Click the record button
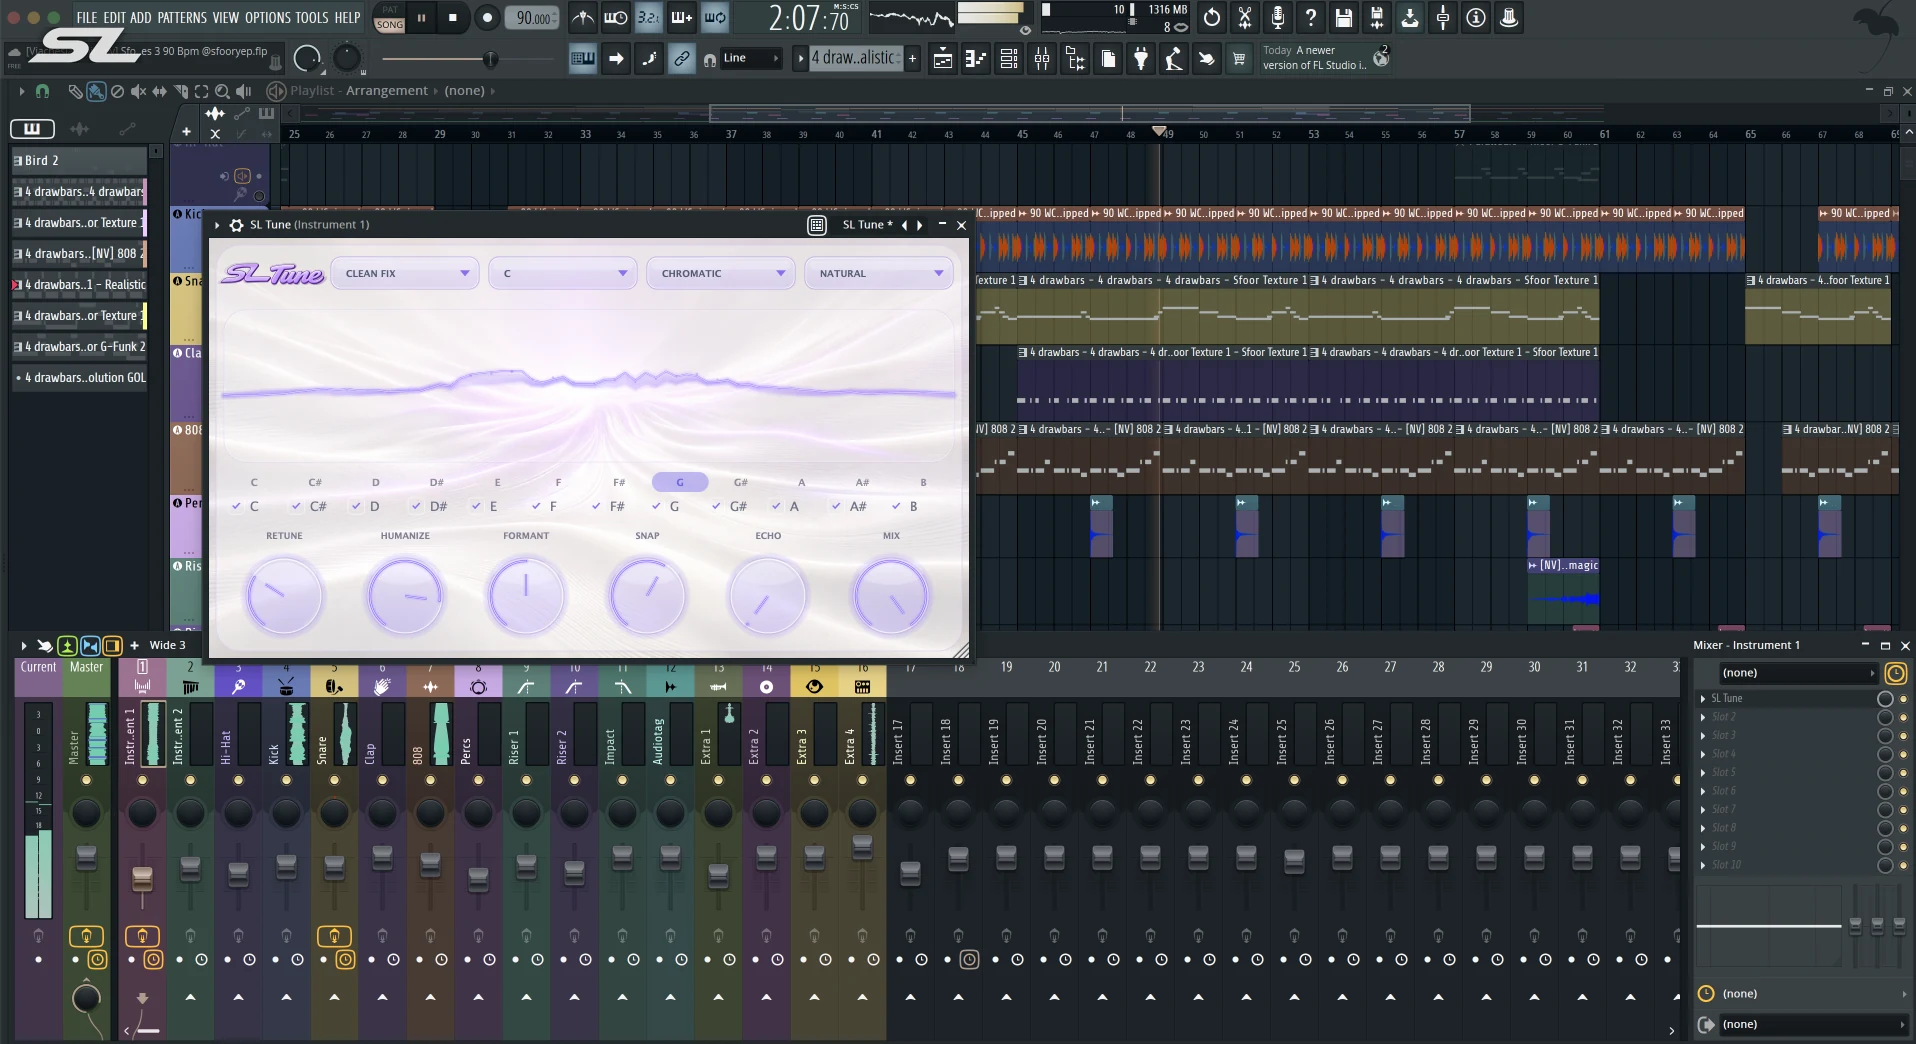Viewport: 1916px width, 1044px height. [x=487, y=17]
